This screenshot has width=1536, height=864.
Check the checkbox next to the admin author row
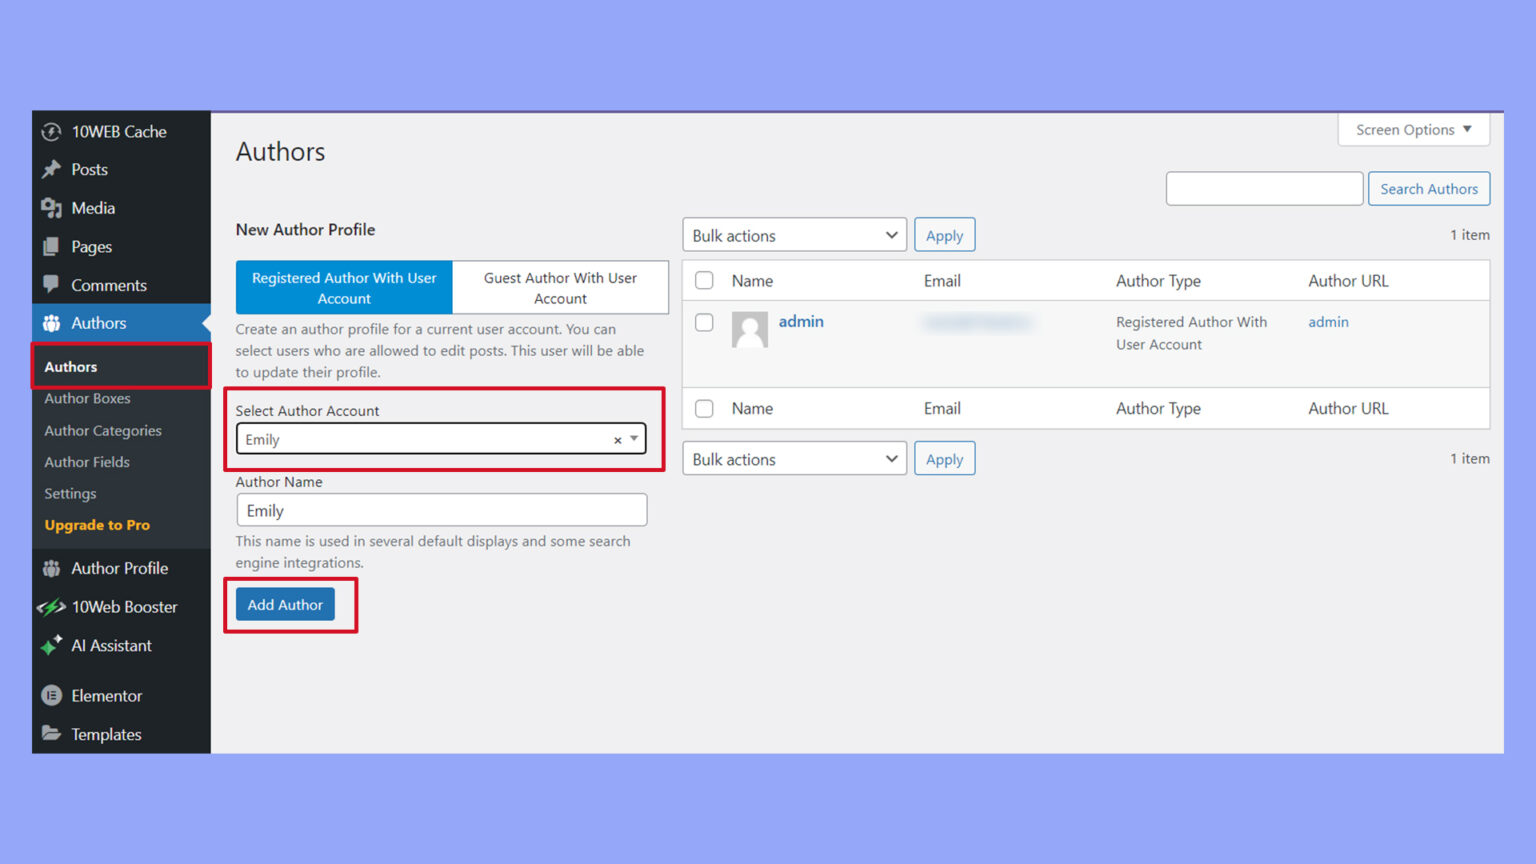click(704, 322)
